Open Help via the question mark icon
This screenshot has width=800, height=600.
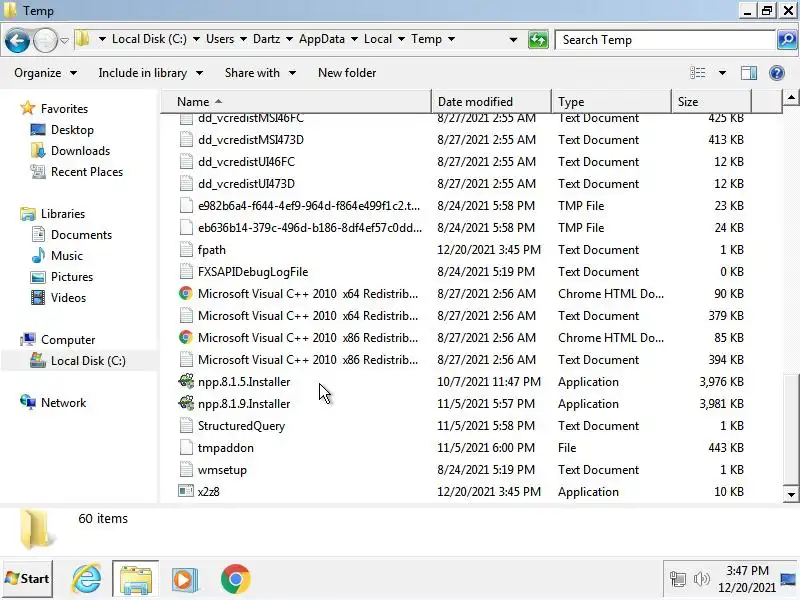click(777, 73)
